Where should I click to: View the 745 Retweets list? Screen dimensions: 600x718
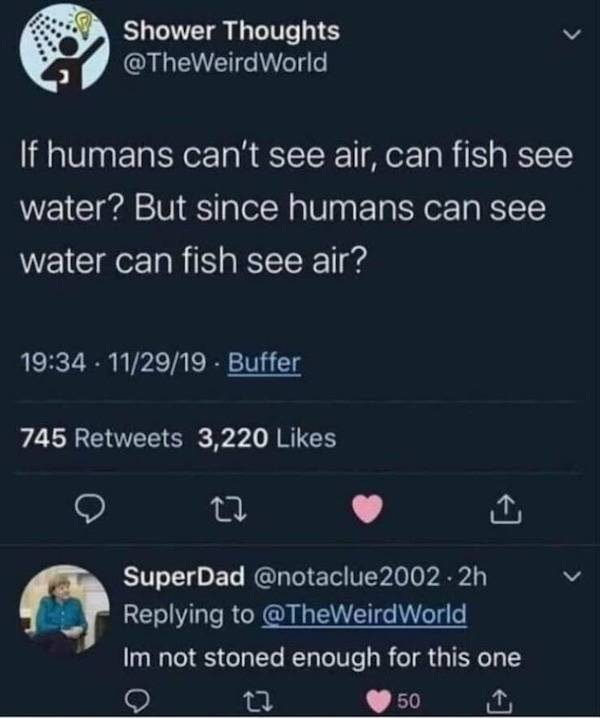point(101,437)
